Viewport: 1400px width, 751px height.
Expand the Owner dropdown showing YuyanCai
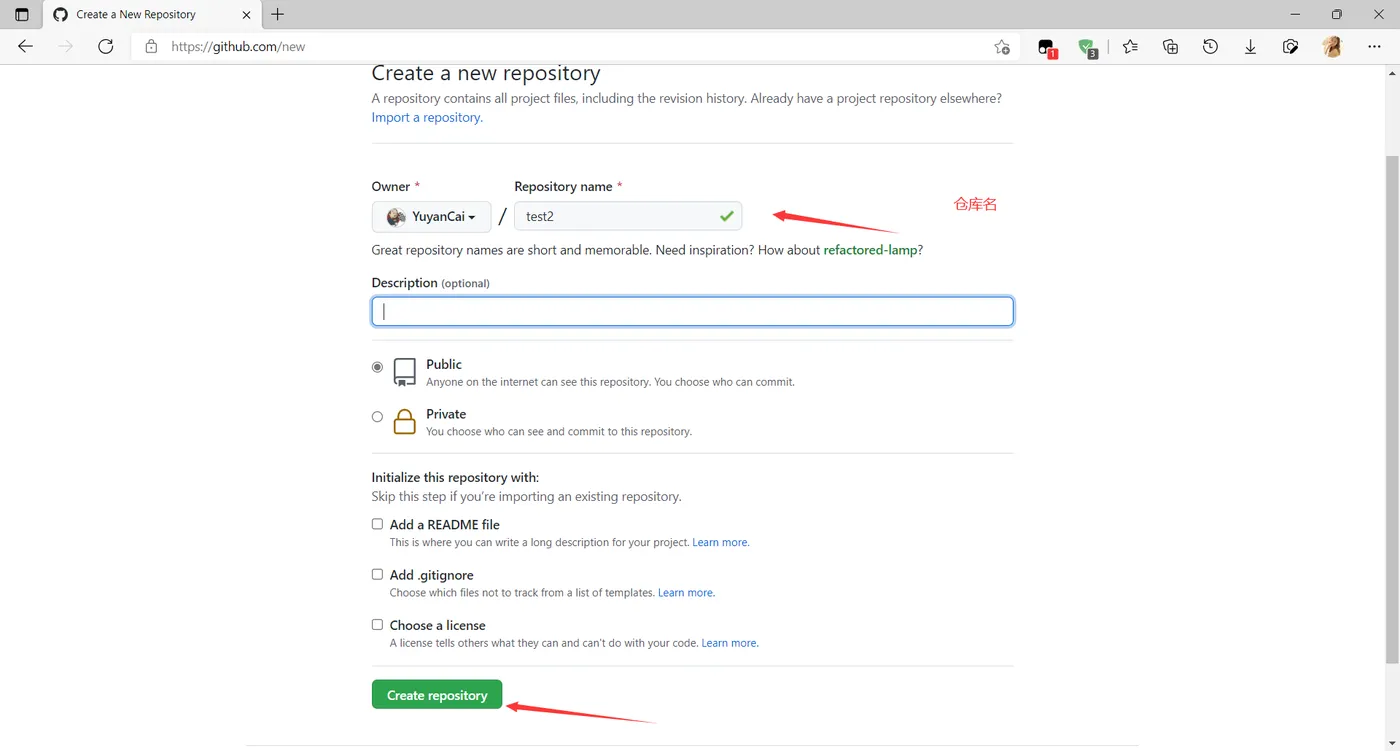click(431, 217)
